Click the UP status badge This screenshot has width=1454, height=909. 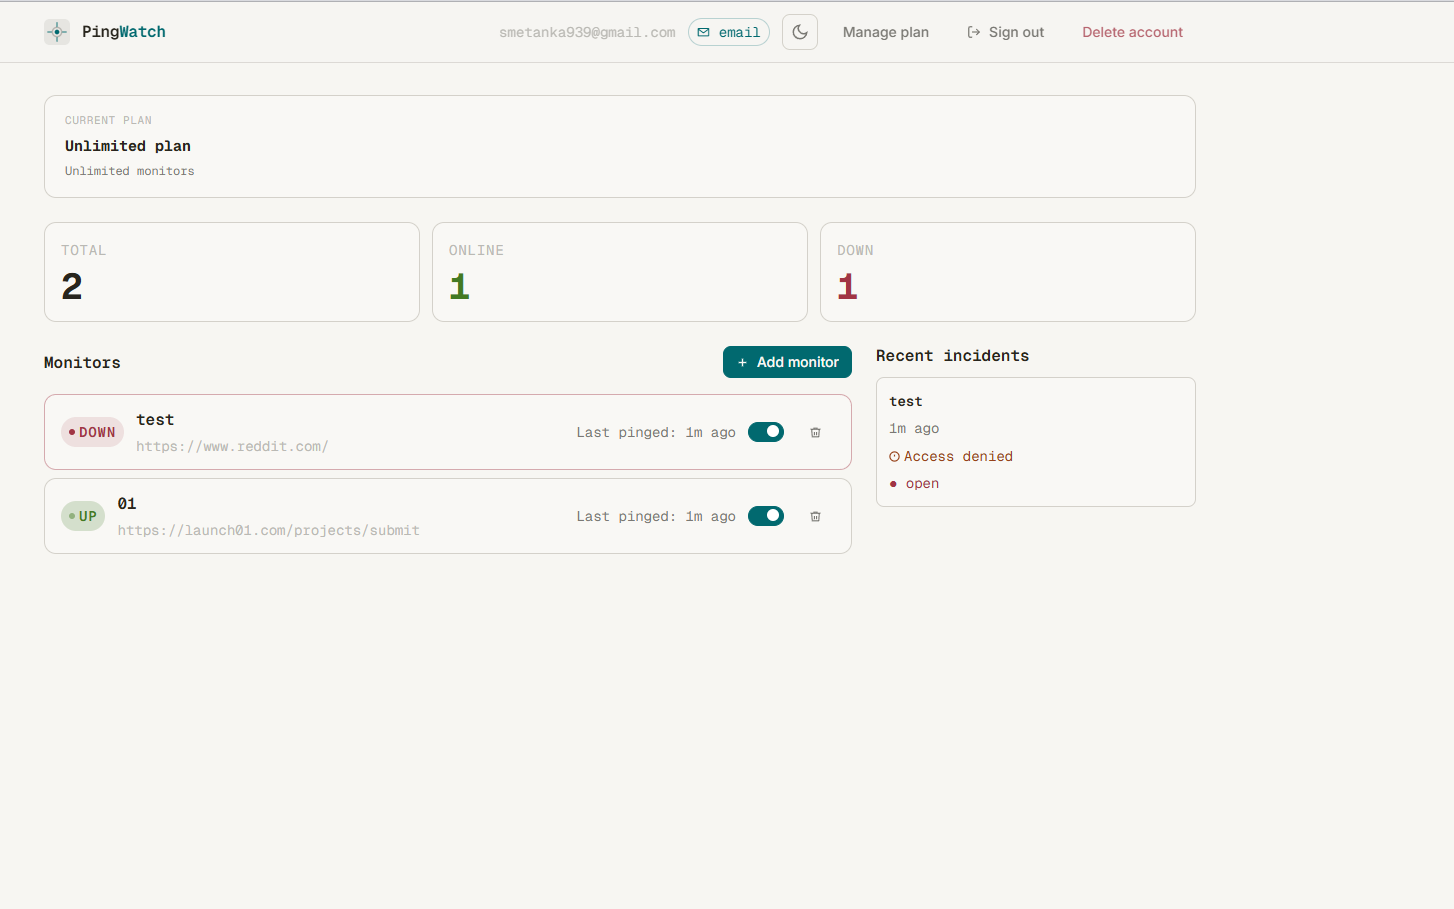[83, 516]
